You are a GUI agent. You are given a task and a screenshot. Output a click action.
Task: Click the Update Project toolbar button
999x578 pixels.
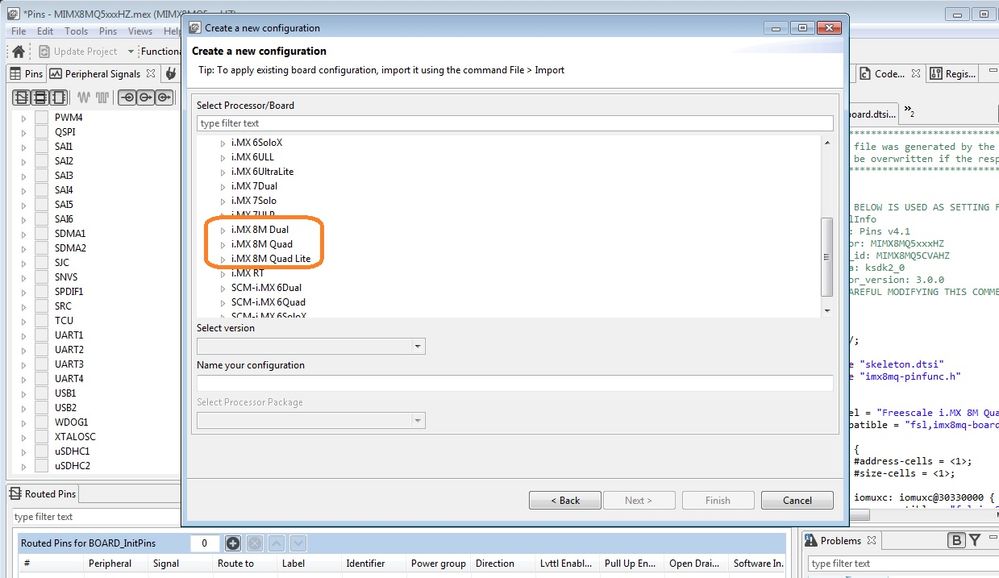pos(78,52)
